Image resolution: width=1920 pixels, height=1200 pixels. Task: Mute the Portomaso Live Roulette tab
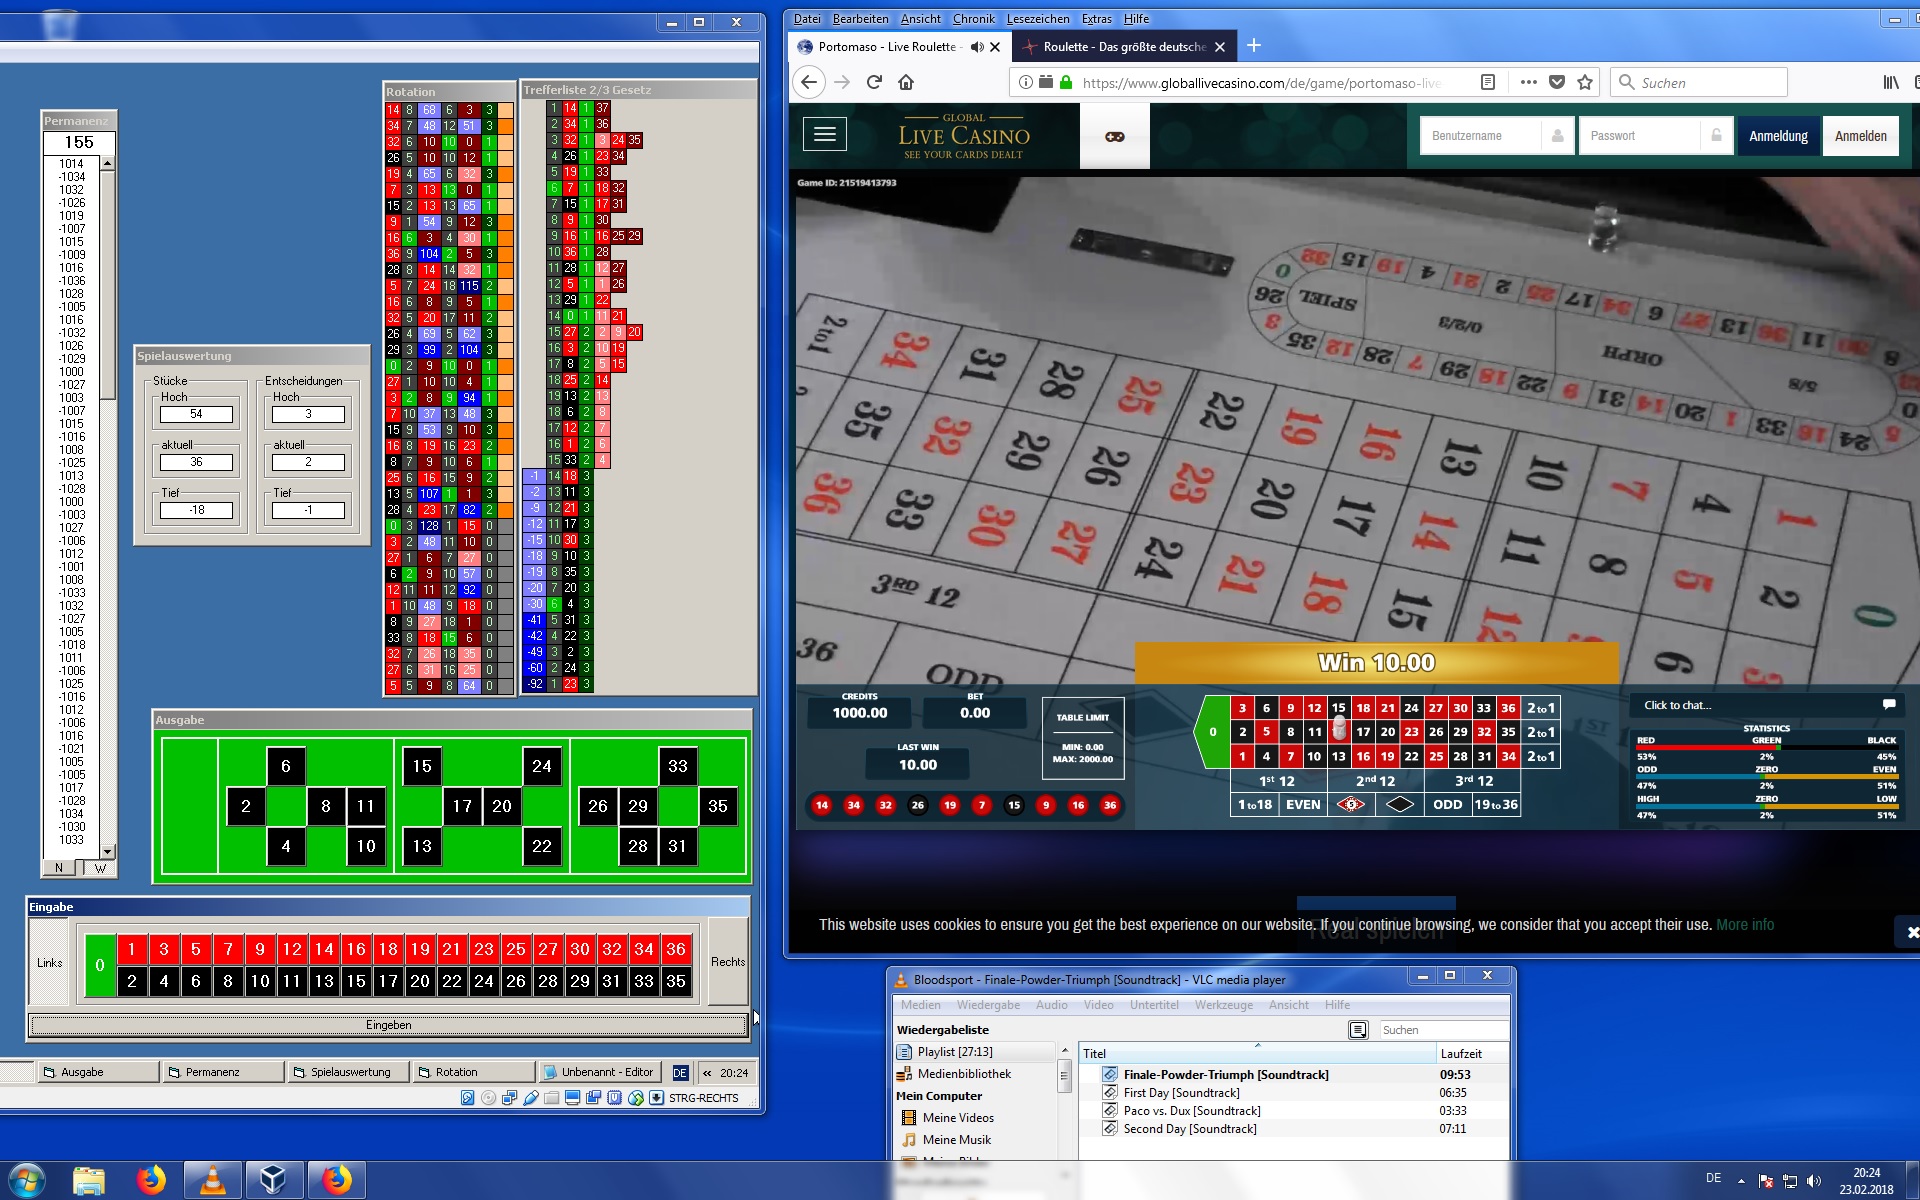[977, 47]
